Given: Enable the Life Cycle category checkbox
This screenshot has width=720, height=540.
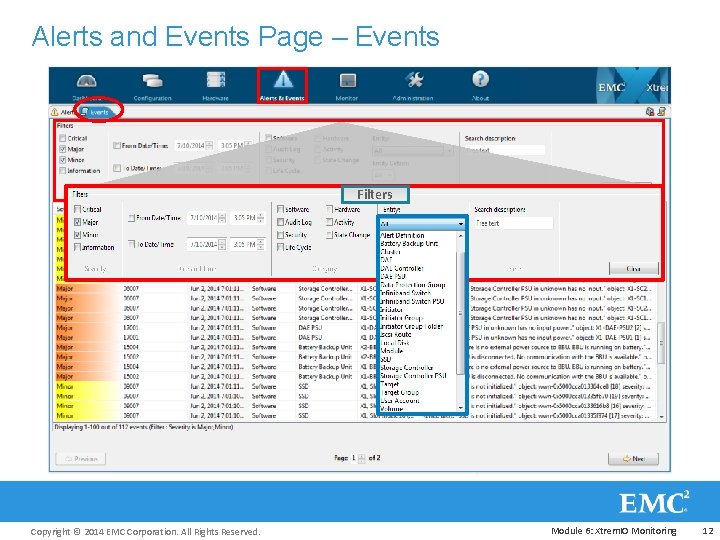Looking at the screenshot, I should 280,248.
